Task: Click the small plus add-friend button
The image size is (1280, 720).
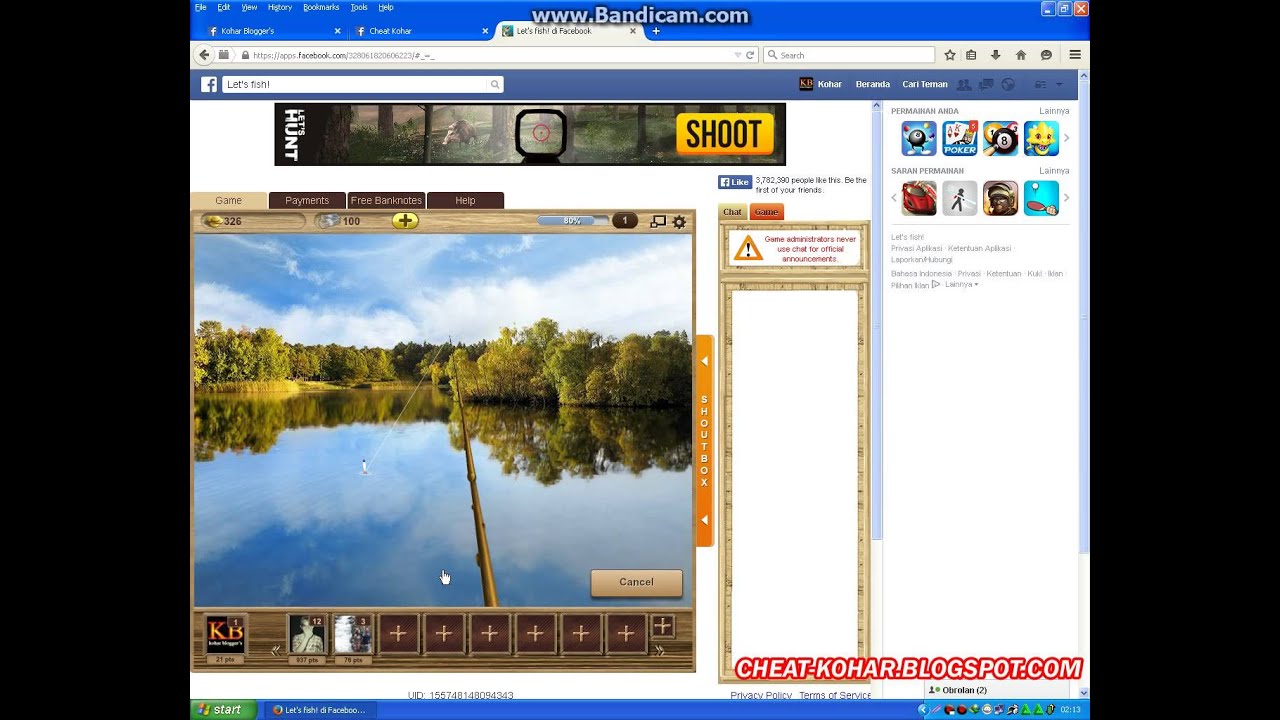Action: (x=663, y=626)
